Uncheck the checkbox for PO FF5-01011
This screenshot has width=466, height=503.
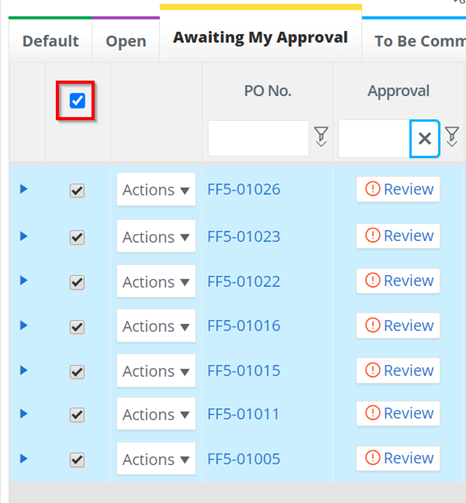tap(77, 415)
